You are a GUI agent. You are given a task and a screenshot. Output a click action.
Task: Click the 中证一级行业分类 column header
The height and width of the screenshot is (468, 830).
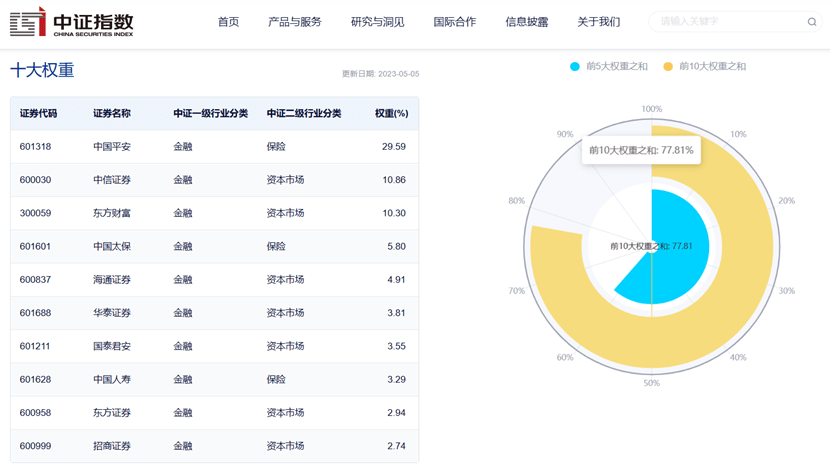click(x=211, y=113)
